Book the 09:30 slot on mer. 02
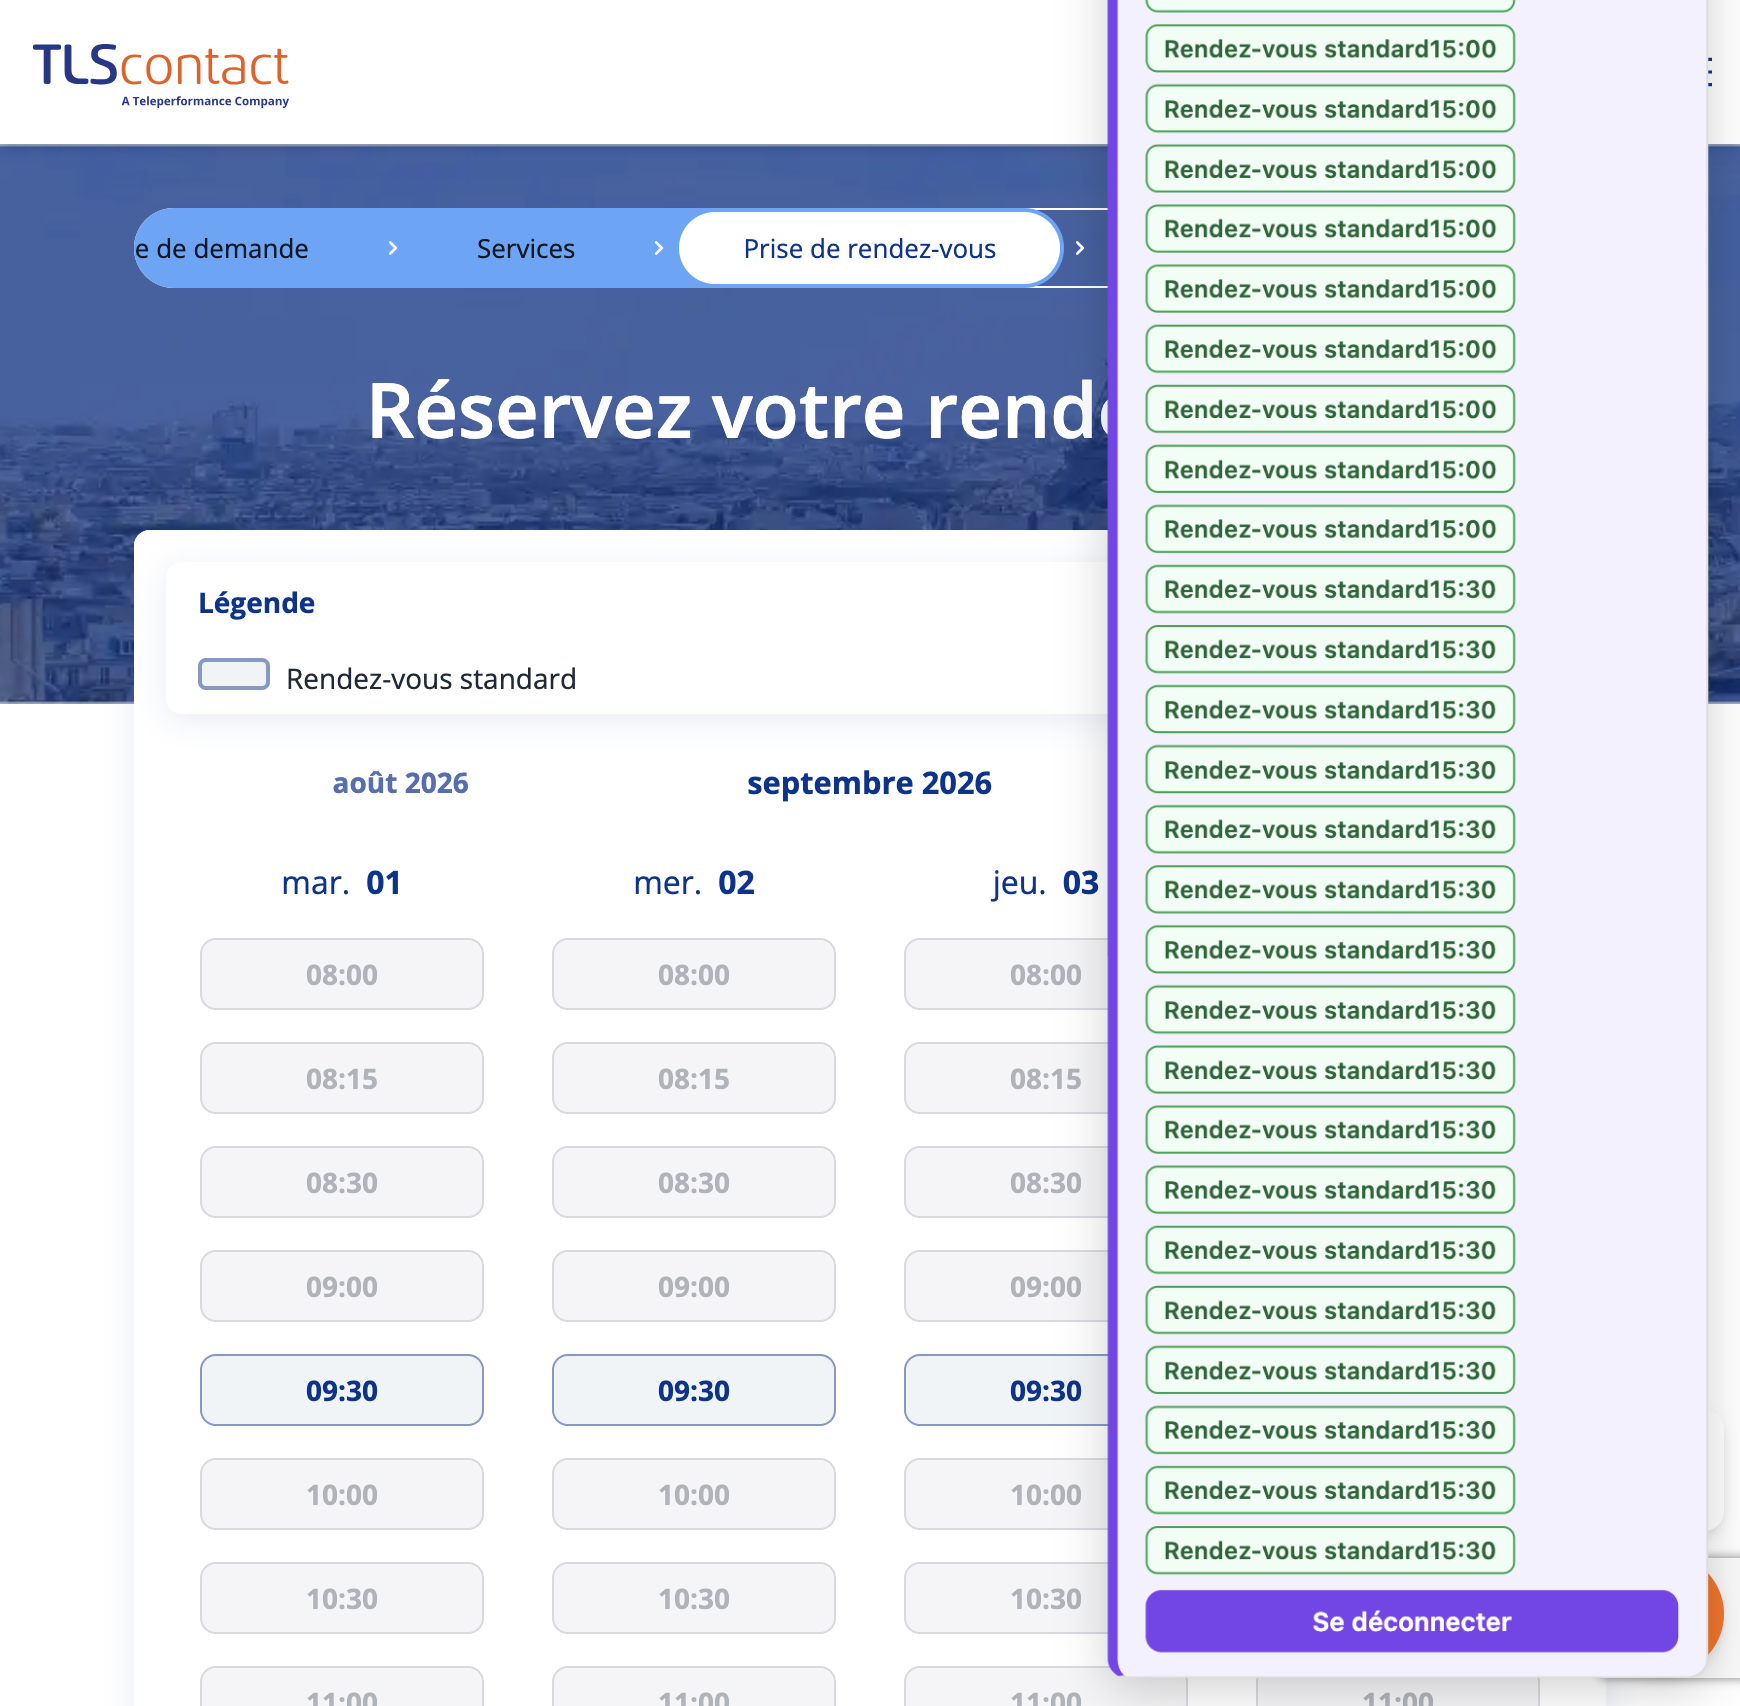1740x1706 pixels. tap(694, 1390)
